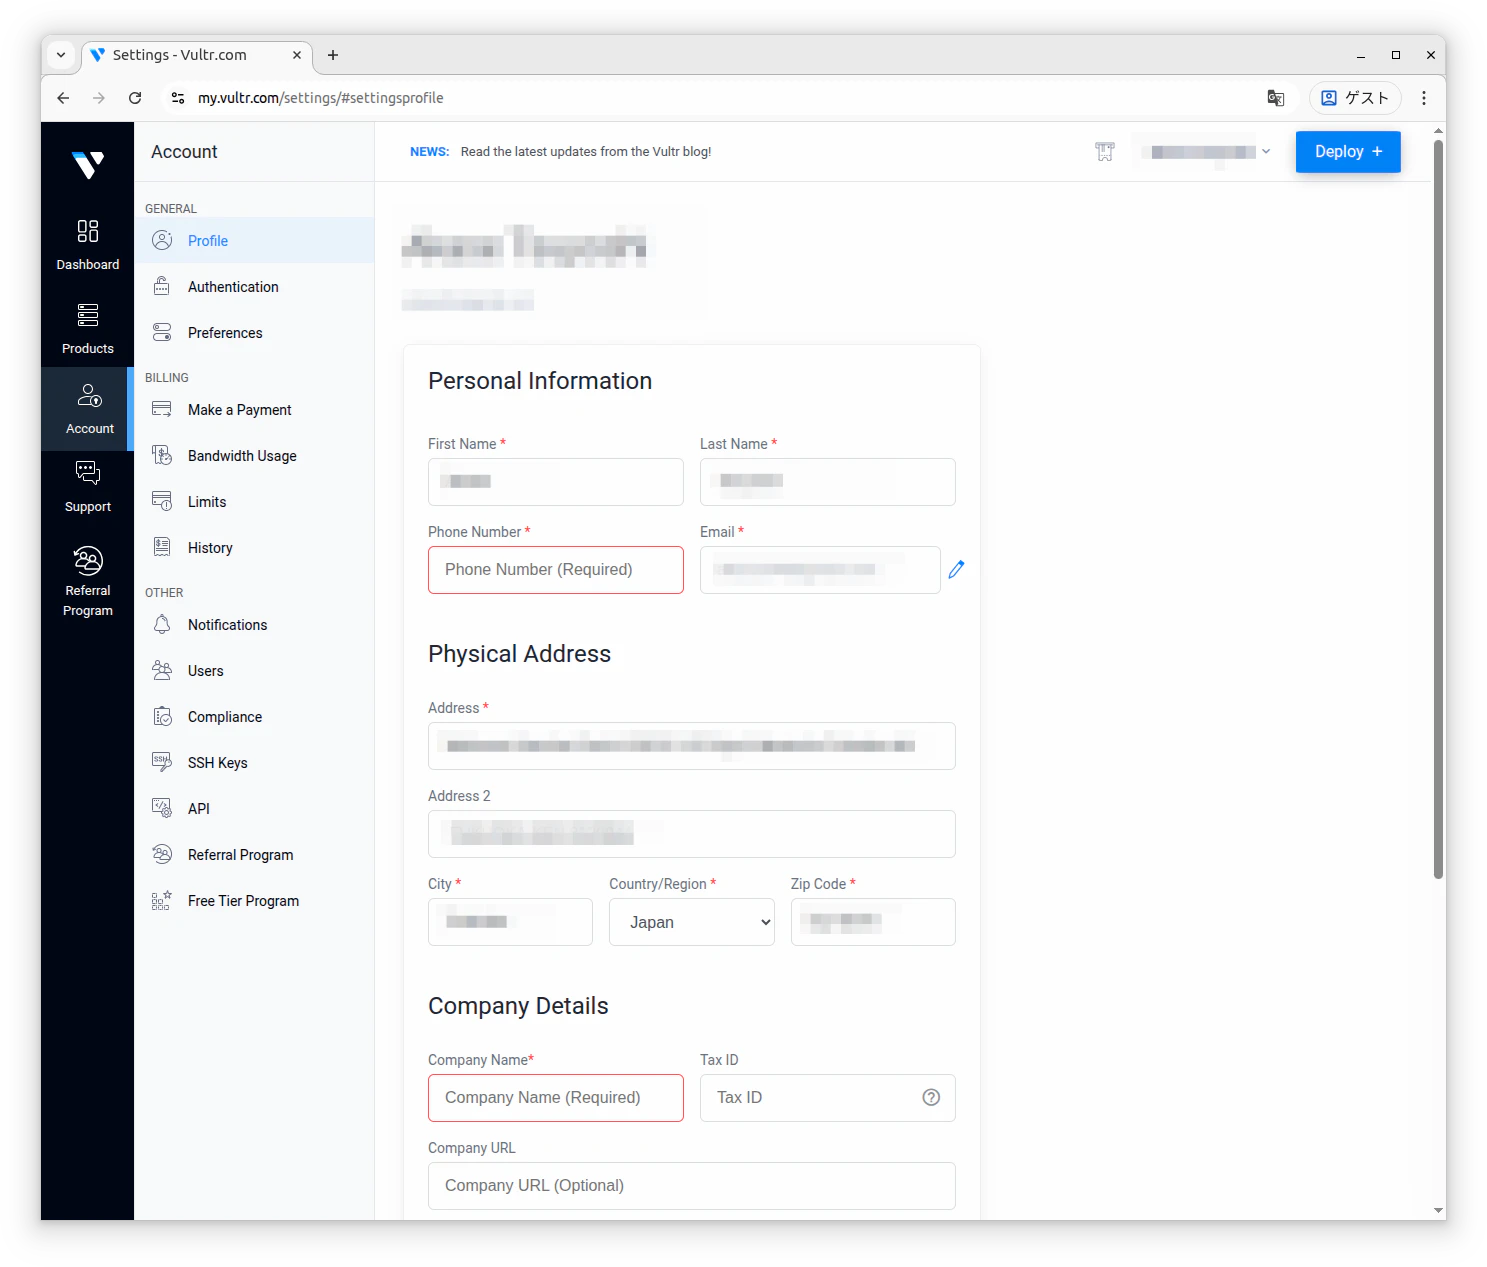Click the Tax ID help question icon
1487x1267 pixels.
931,1097
